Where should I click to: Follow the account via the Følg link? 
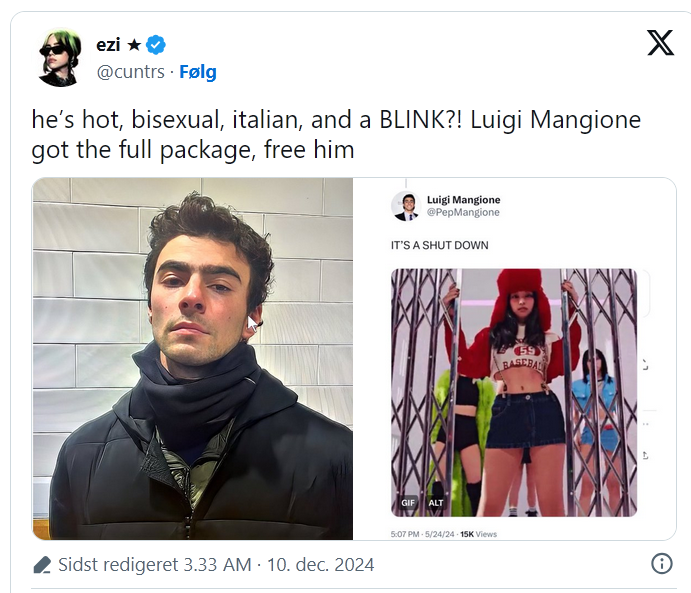point(198,72)
